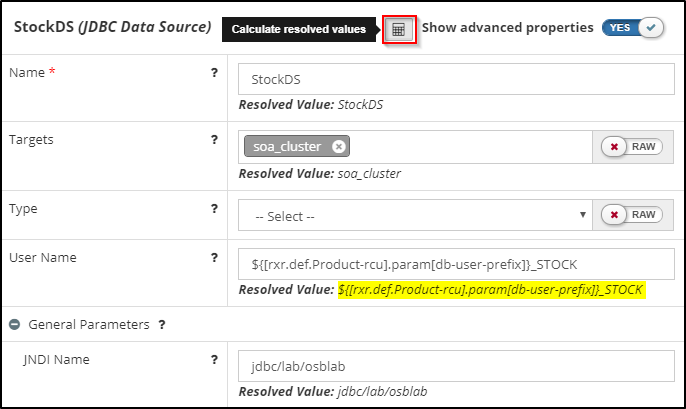Open help for the Name field
This screenshot has width=686, height=409.
(x=214, y=72)
